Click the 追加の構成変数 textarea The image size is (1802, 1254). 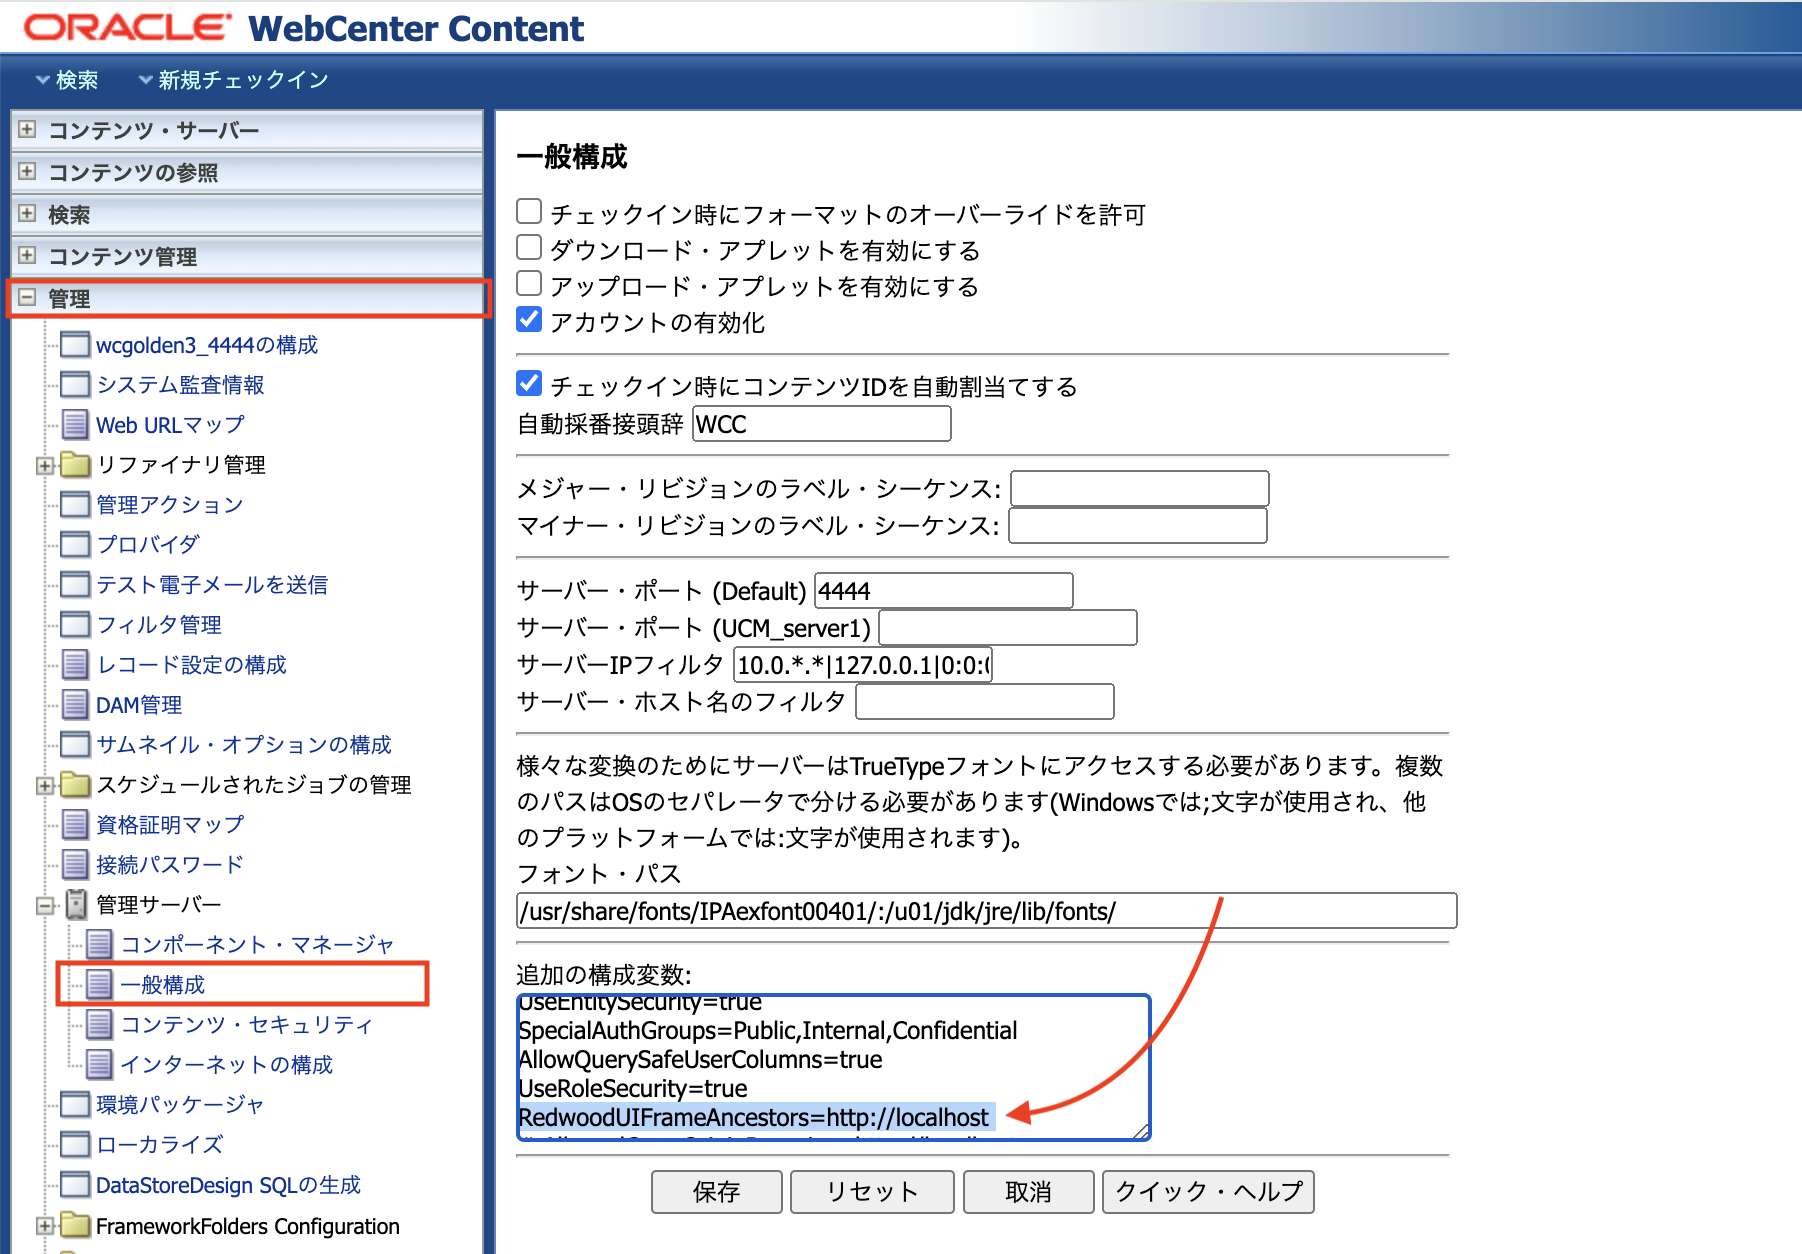(834, 1067)
